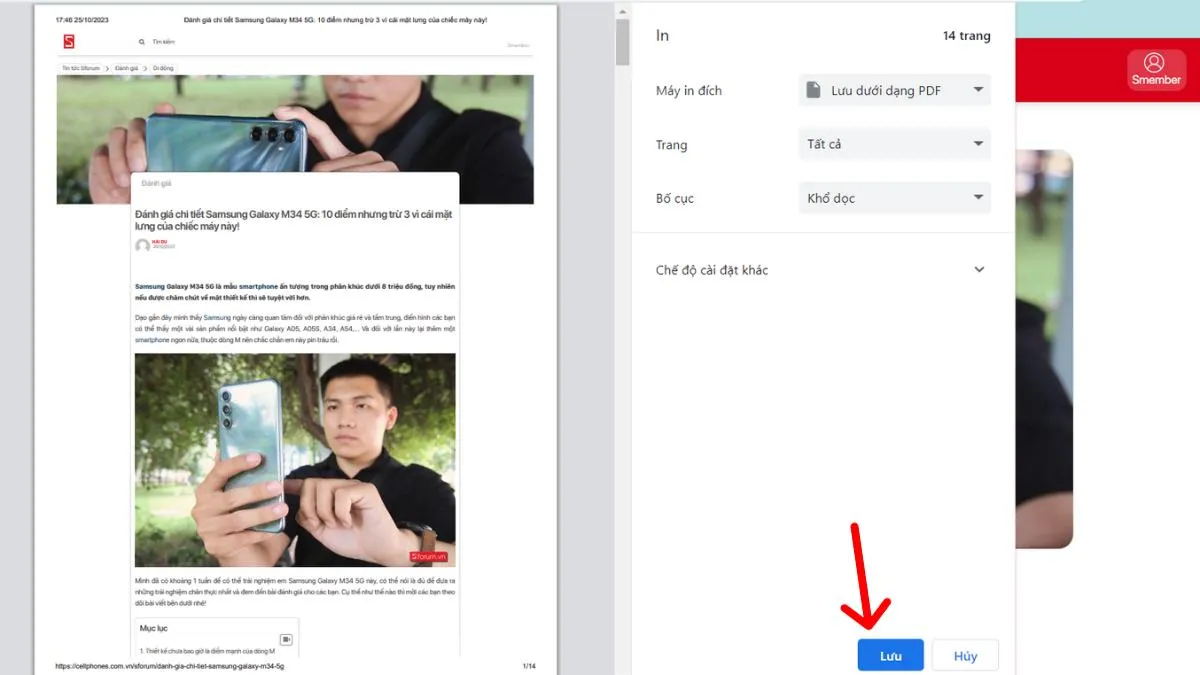The height and width of the screenshot is (675, 1200).
Task: Click the Tin tức Sforum breadcrumb in preview
Action: point(80,68)
